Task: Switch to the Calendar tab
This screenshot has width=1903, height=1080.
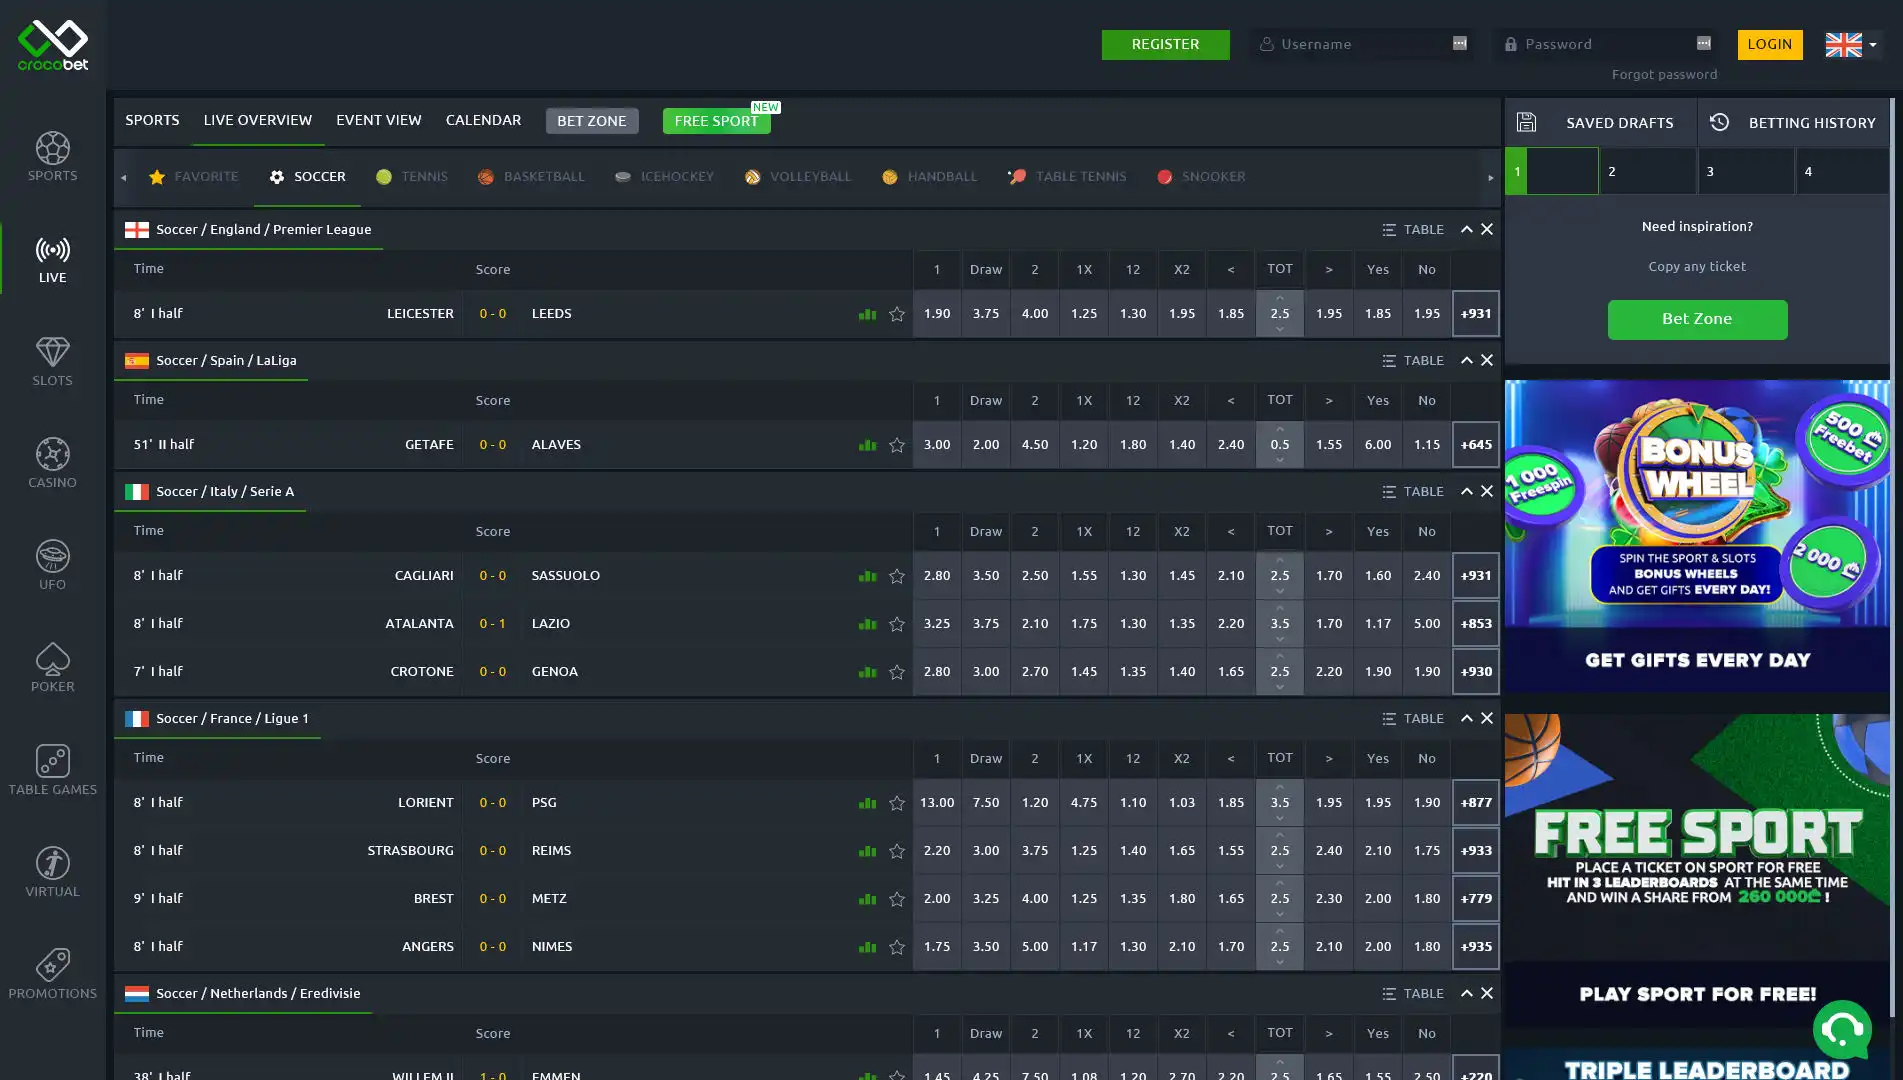Action: point(483,120)
